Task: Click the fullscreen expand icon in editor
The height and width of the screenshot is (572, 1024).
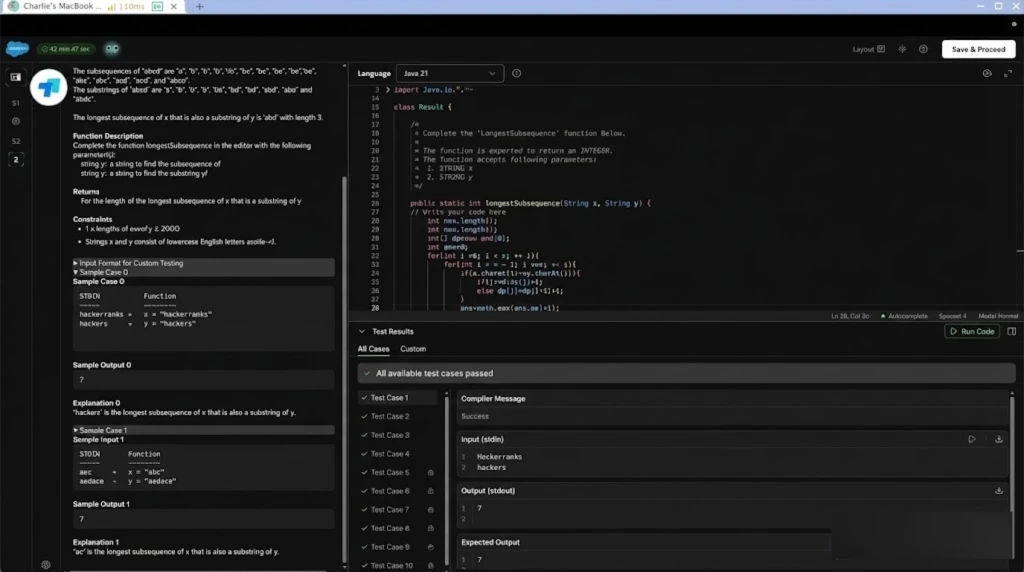Action: tap(1007, 73)
